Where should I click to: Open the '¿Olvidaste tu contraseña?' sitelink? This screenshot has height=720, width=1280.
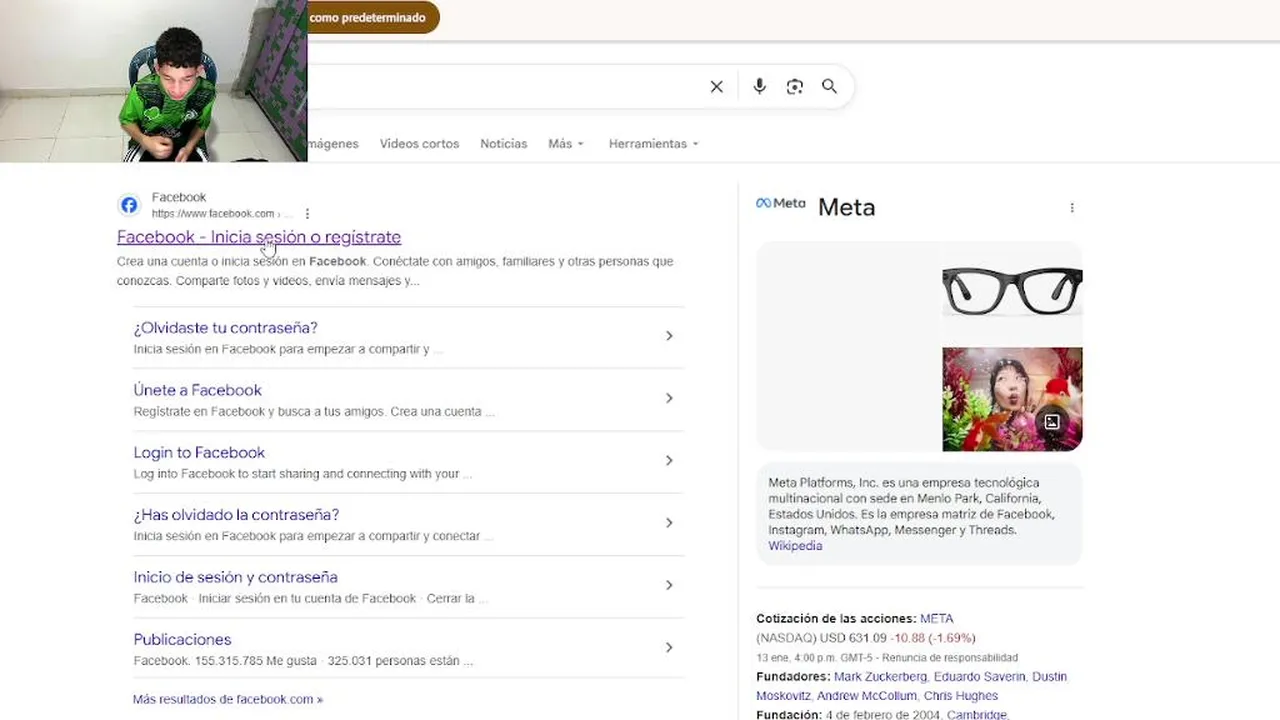tap(225, 328)
